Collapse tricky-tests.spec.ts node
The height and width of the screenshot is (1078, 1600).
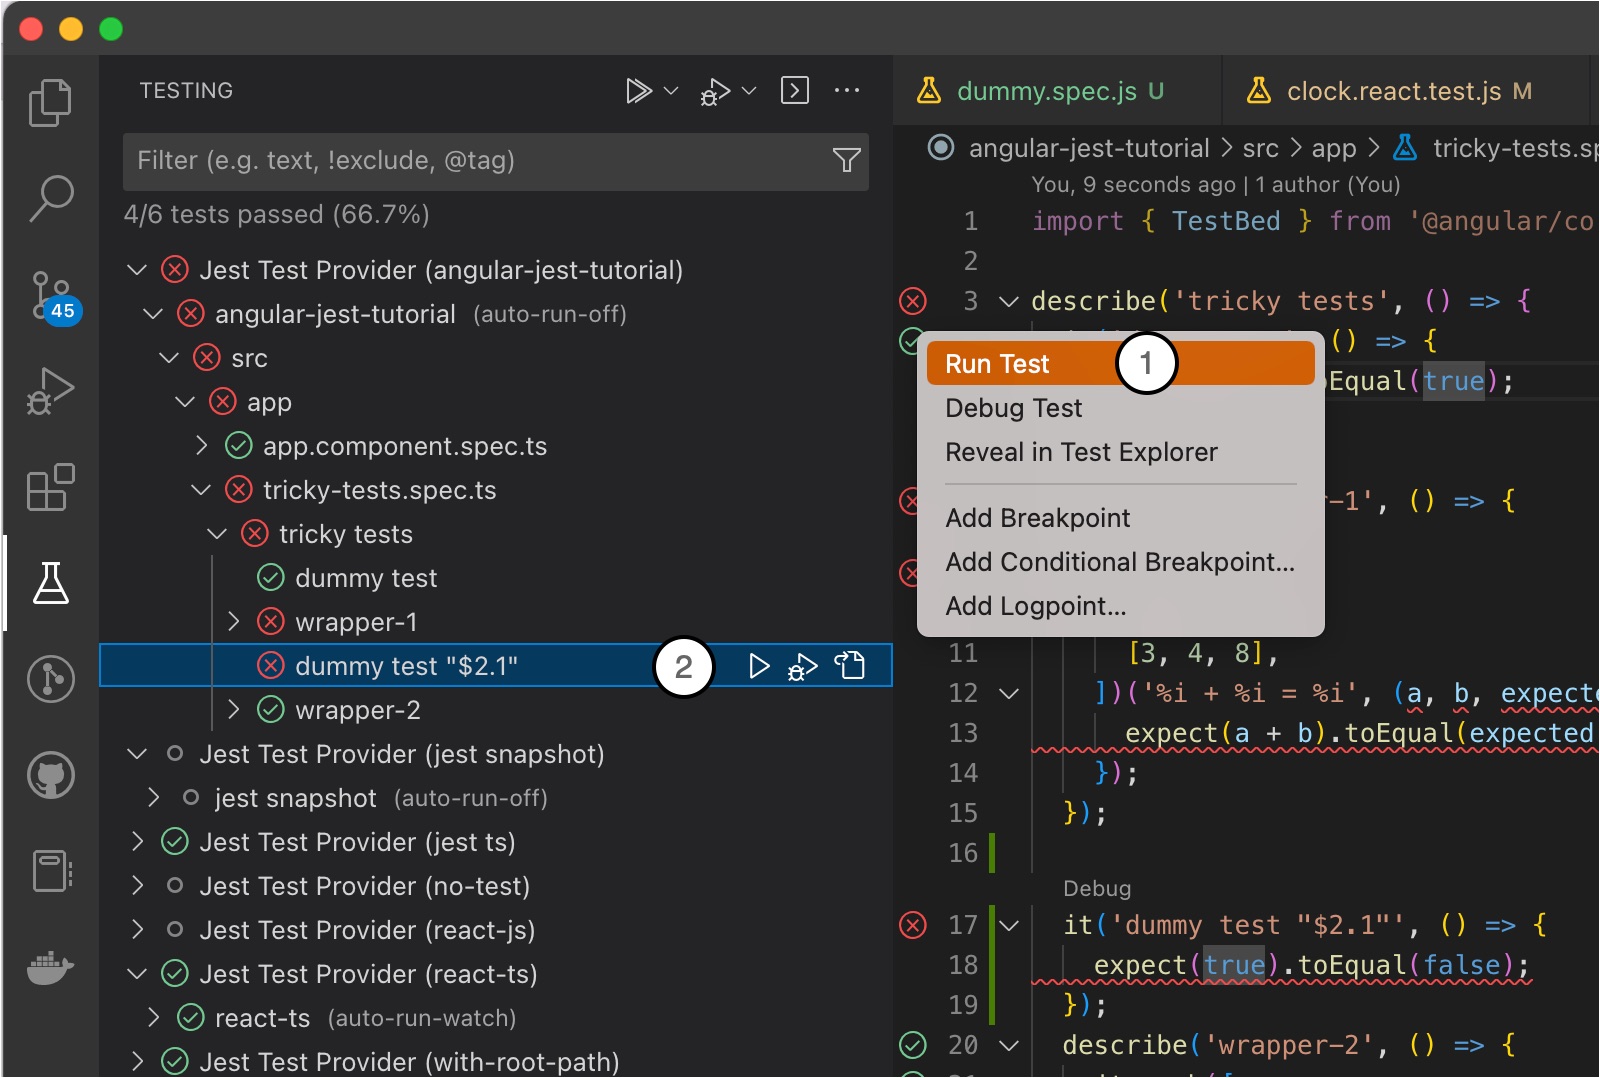[201, 490]
